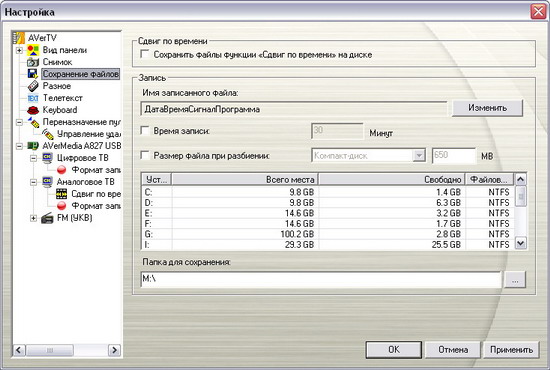Collapse the Аналоговое ТВ tree node
The width and height of the screenshot is (550, 370).
coord(33,182)
